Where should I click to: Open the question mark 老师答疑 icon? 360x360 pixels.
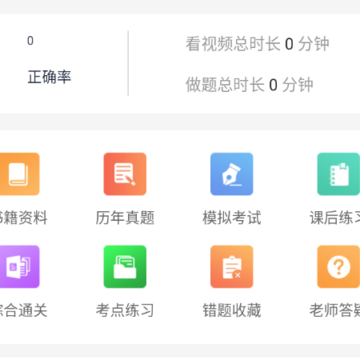[338, 267]
